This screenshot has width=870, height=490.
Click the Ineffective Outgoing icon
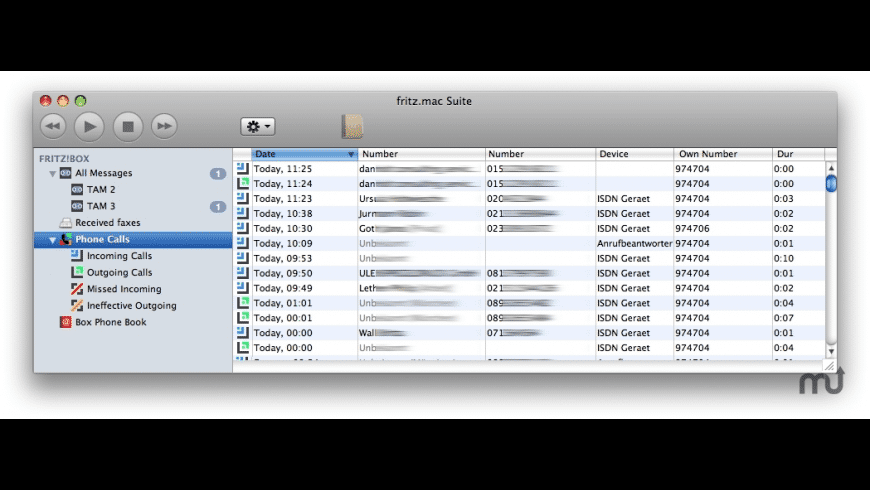[x=77, y=306]
